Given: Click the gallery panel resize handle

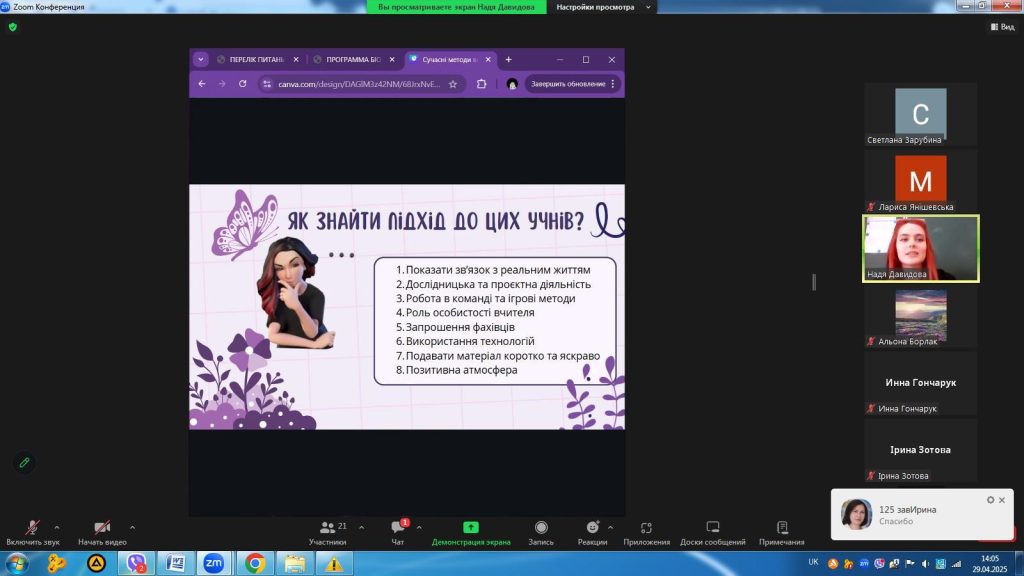Looking at the screenshot, I should click(814, 282).
